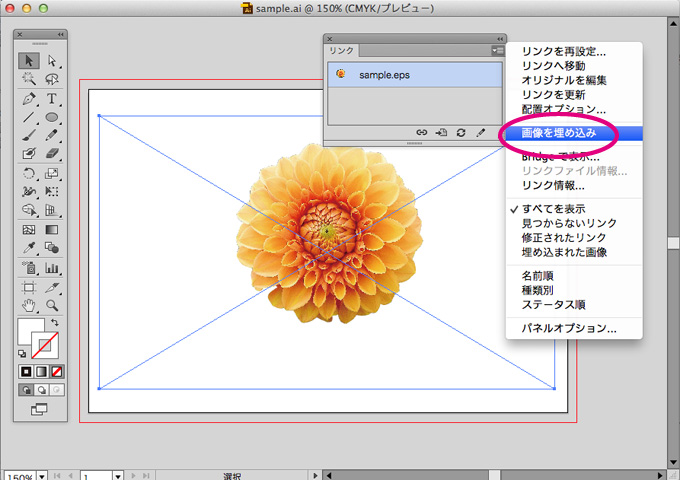Select the Pen tool
Viewport: 680px width, 480px height.
pyautogui.click(x=29, y=99)
